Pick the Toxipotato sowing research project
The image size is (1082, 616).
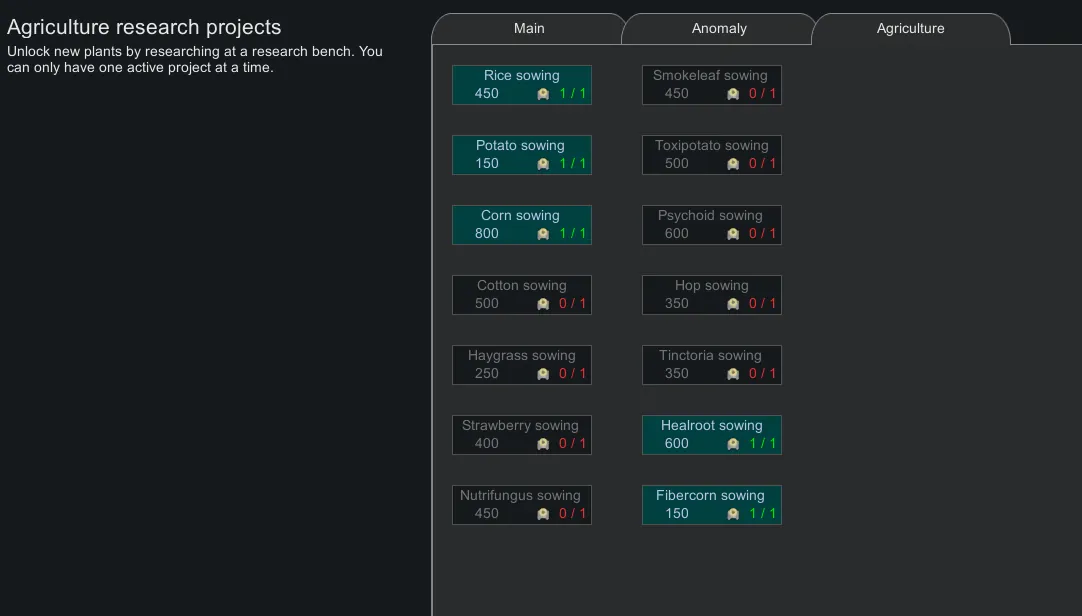711,154
